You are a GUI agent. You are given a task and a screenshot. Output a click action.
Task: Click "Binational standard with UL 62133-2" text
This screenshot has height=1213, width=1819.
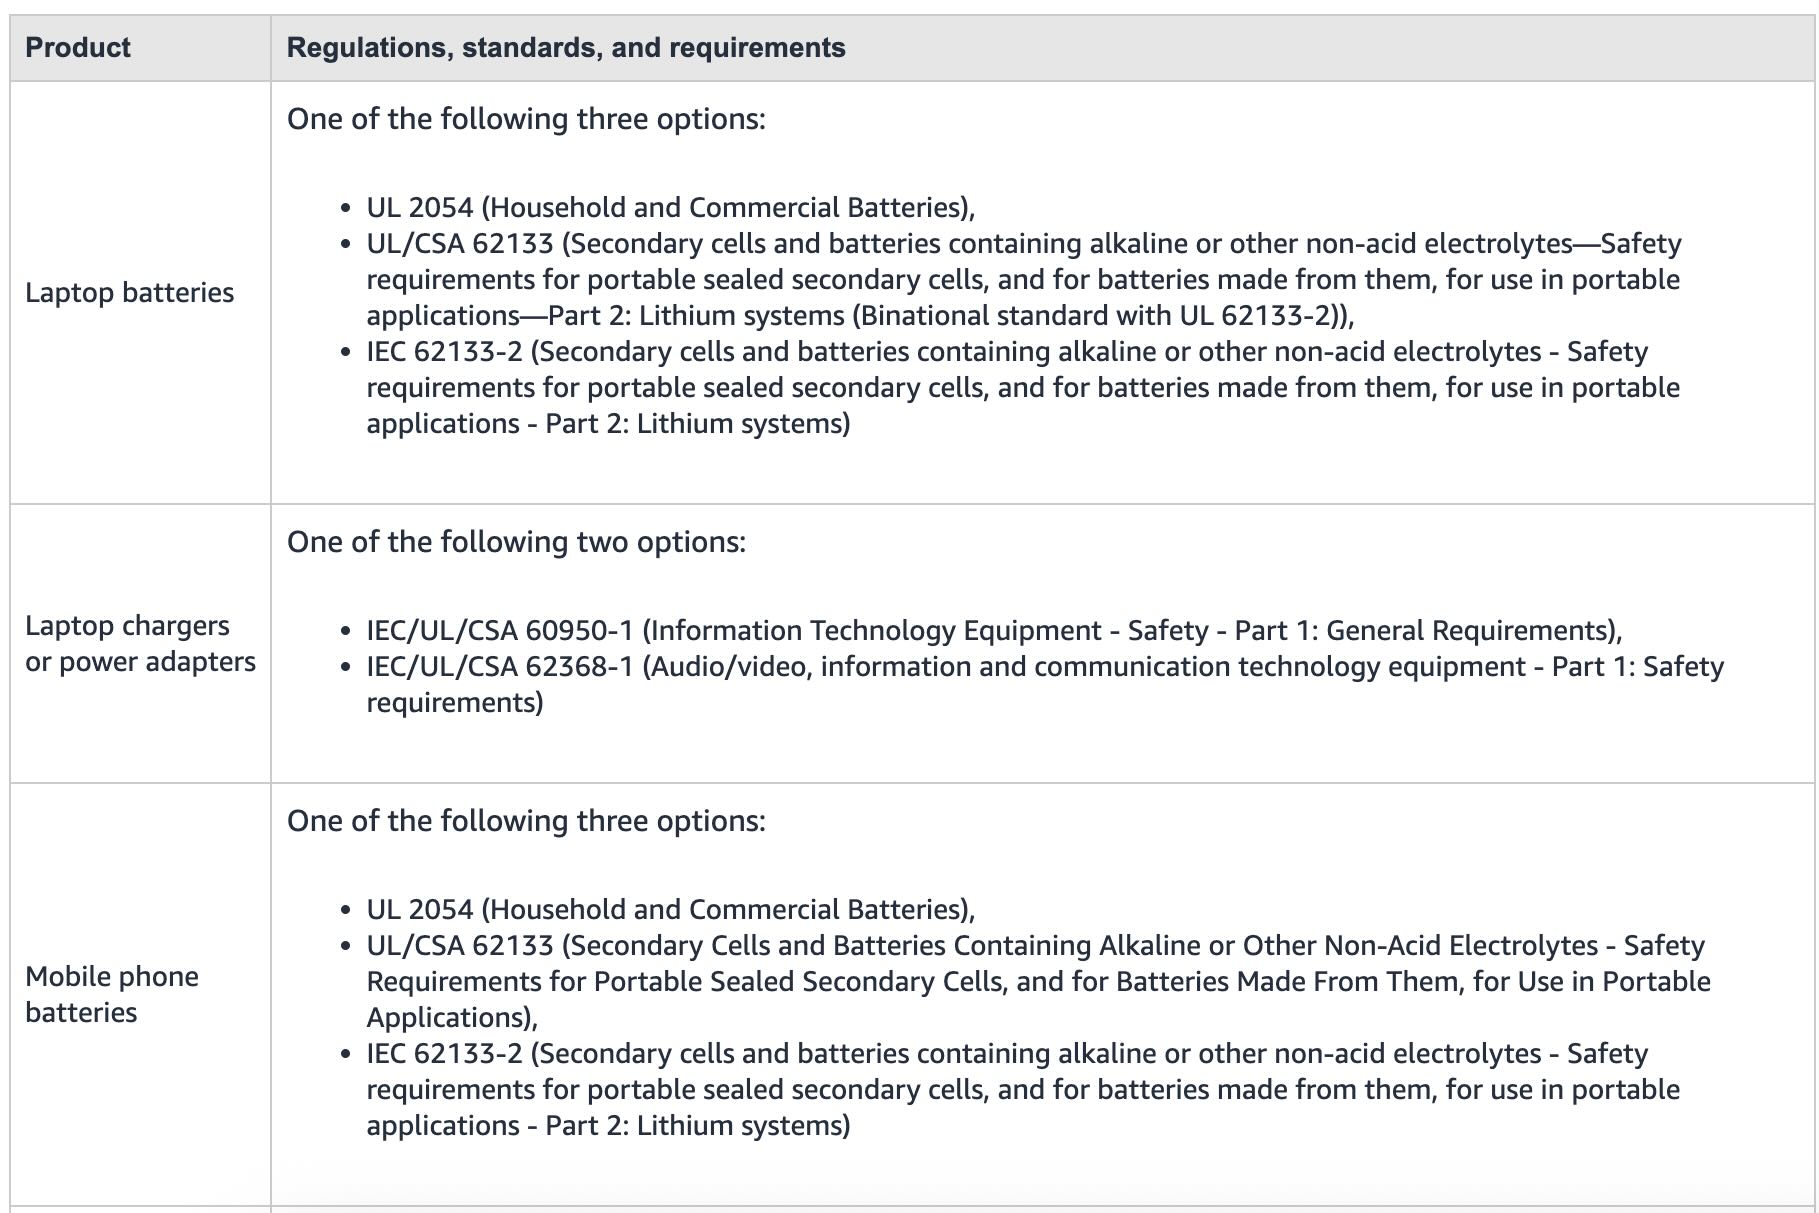click(1100, 316)
